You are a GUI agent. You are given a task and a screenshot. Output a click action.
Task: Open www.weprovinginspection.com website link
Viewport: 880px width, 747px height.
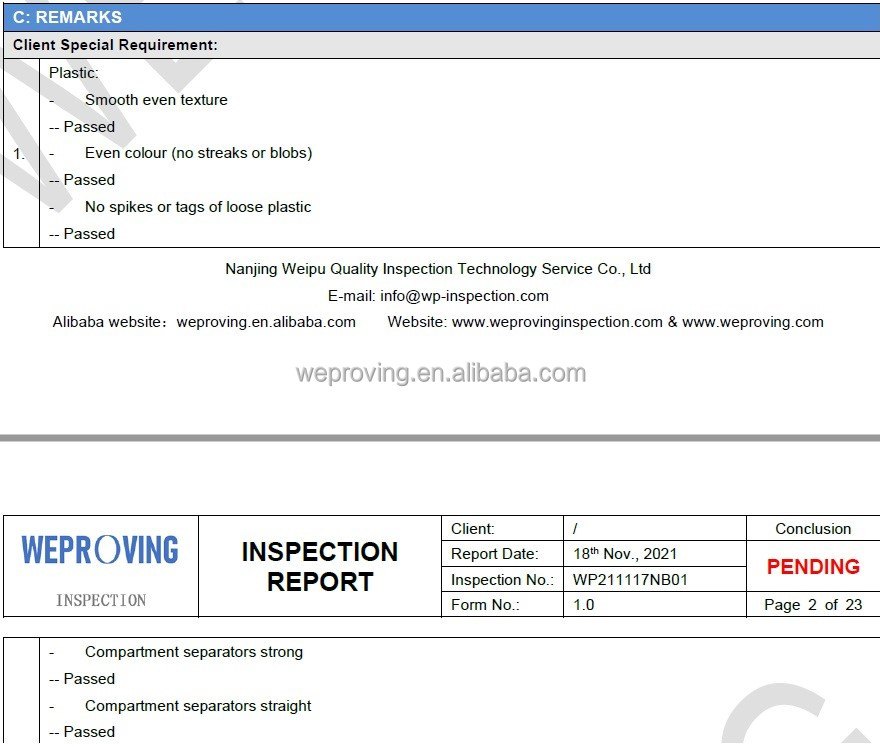557,322
